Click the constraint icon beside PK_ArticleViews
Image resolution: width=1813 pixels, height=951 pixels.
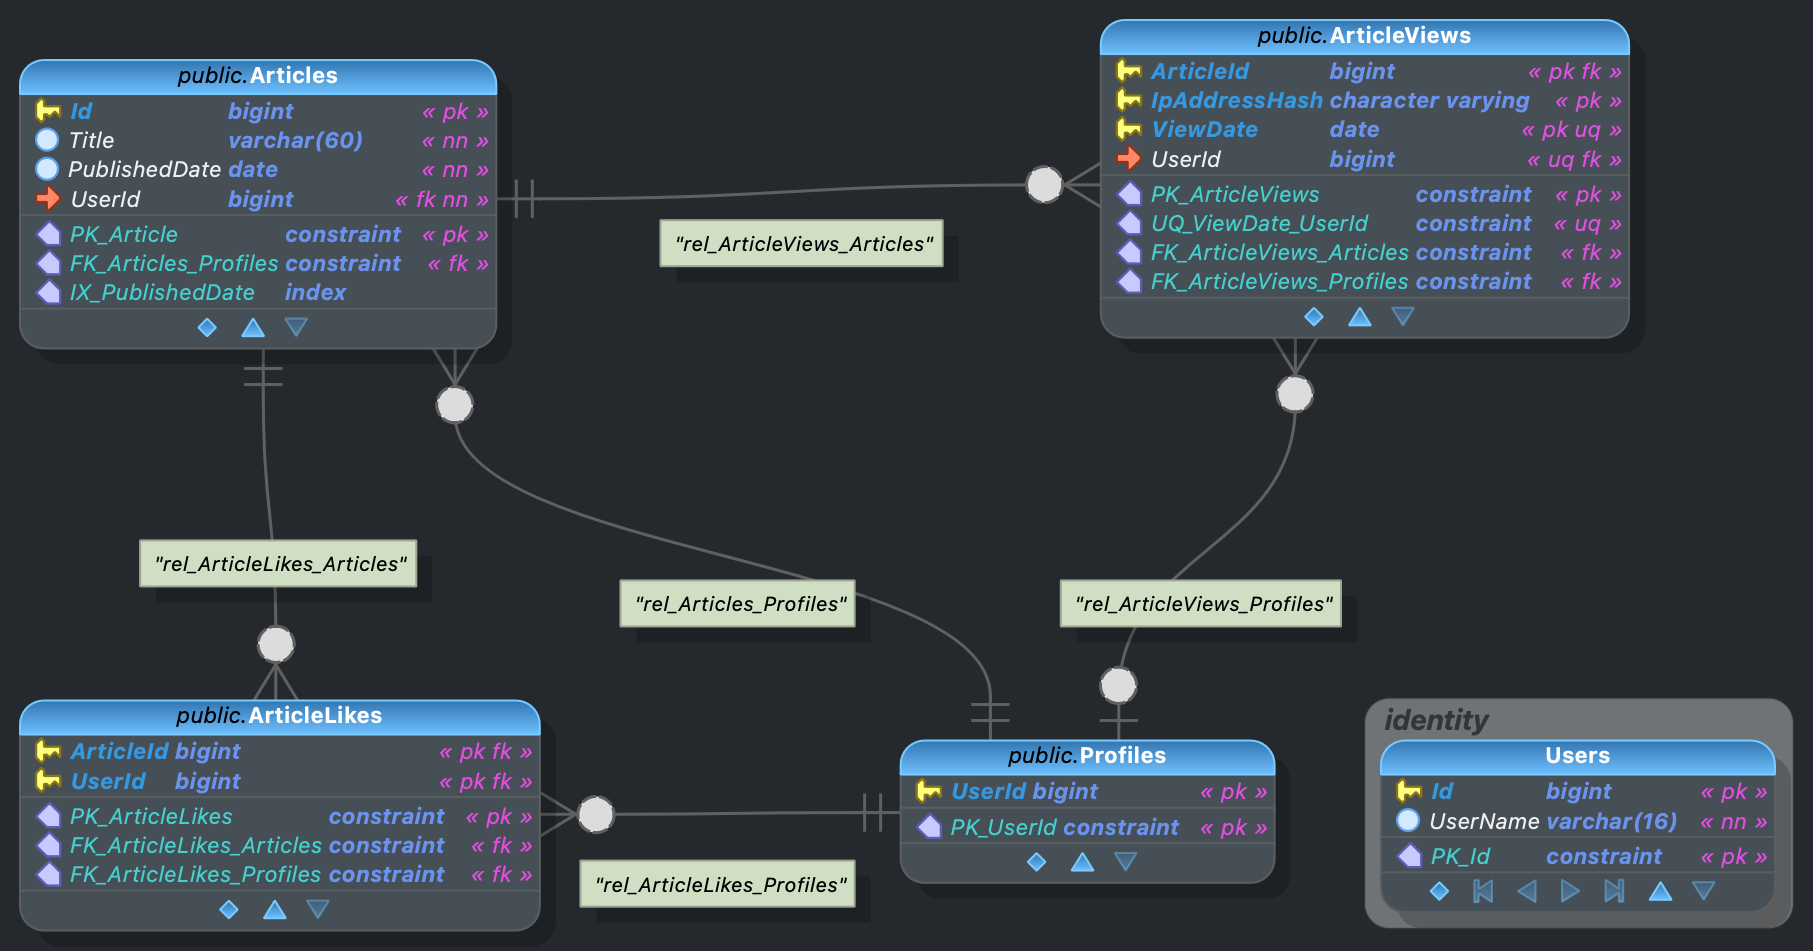pyautogui.click(x=1129, y=194)
